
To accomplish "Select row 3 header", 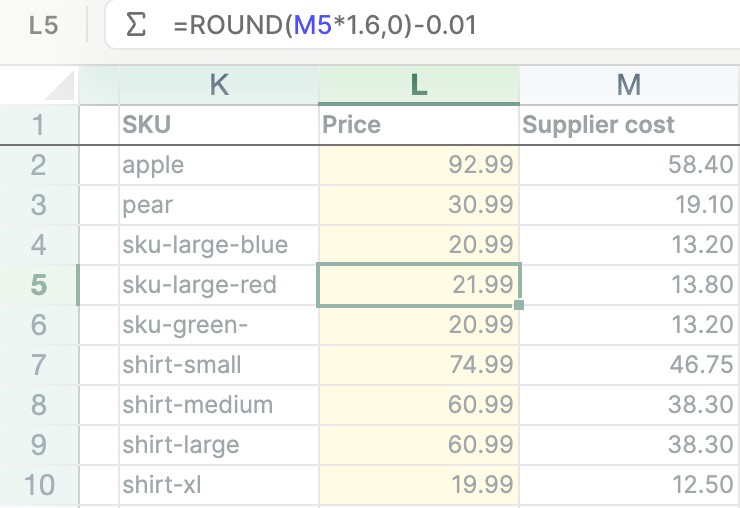I will tap(39, 205).
